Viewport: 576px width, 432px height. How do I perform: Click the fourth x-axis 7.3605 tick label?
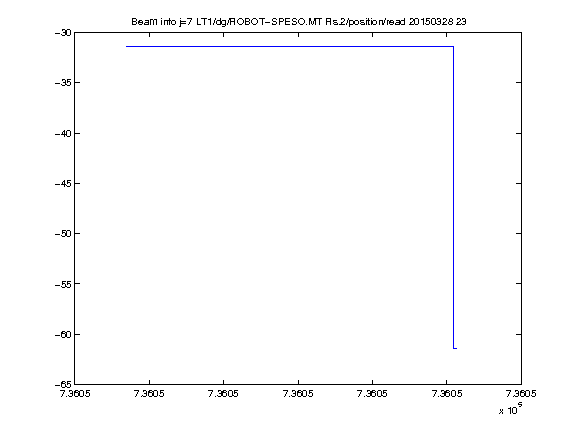coord(298,394)
